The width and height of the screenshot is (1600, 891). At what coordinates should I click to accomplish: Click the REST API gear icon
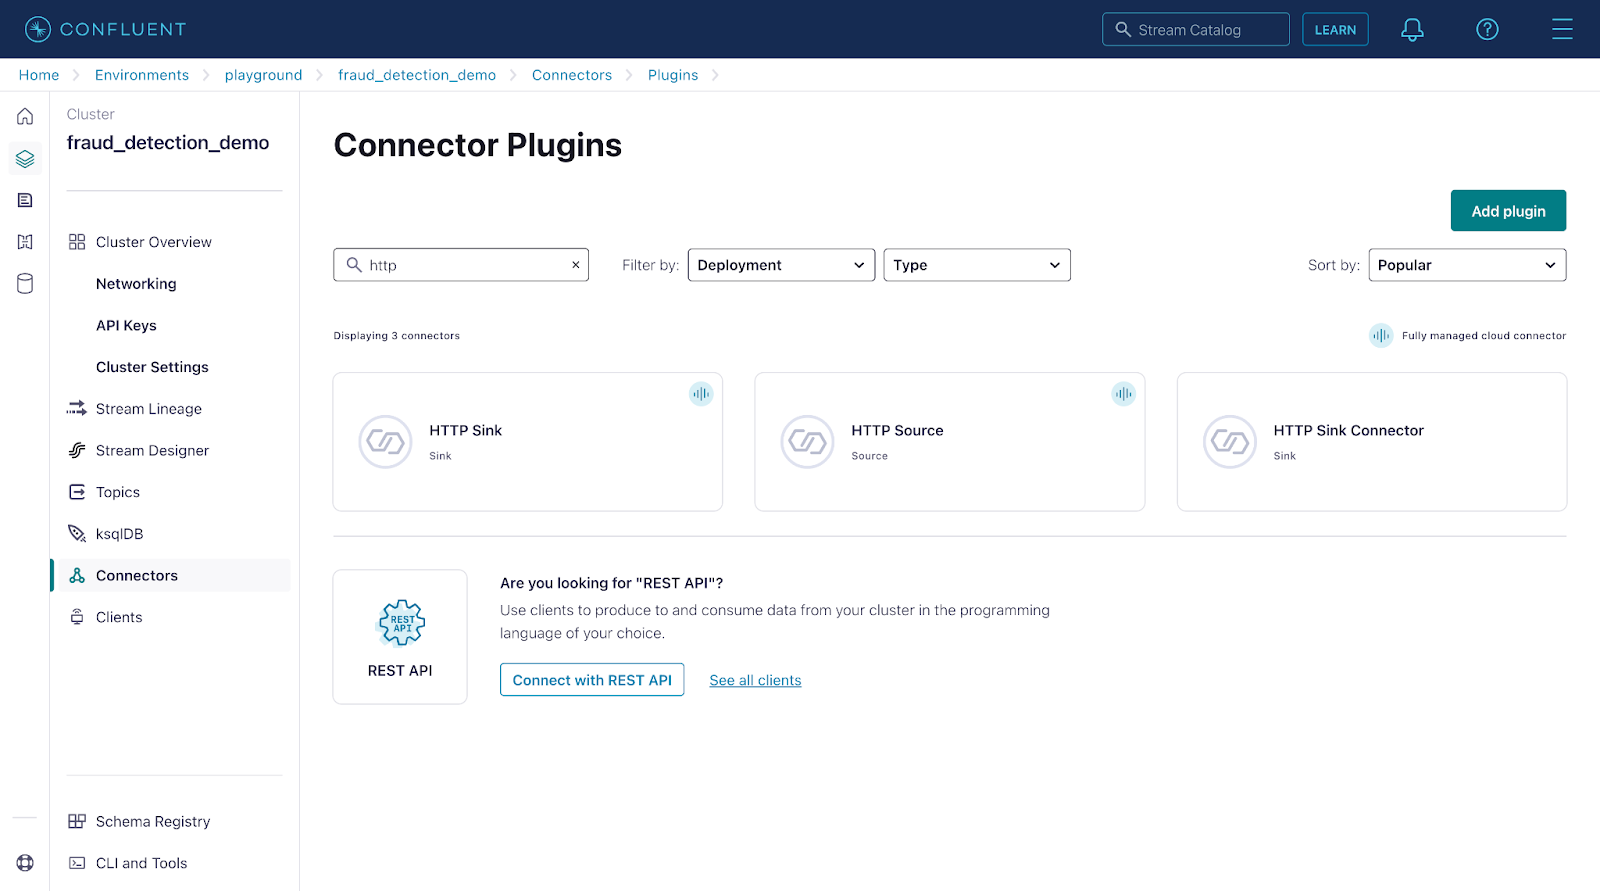click(401, 623)
